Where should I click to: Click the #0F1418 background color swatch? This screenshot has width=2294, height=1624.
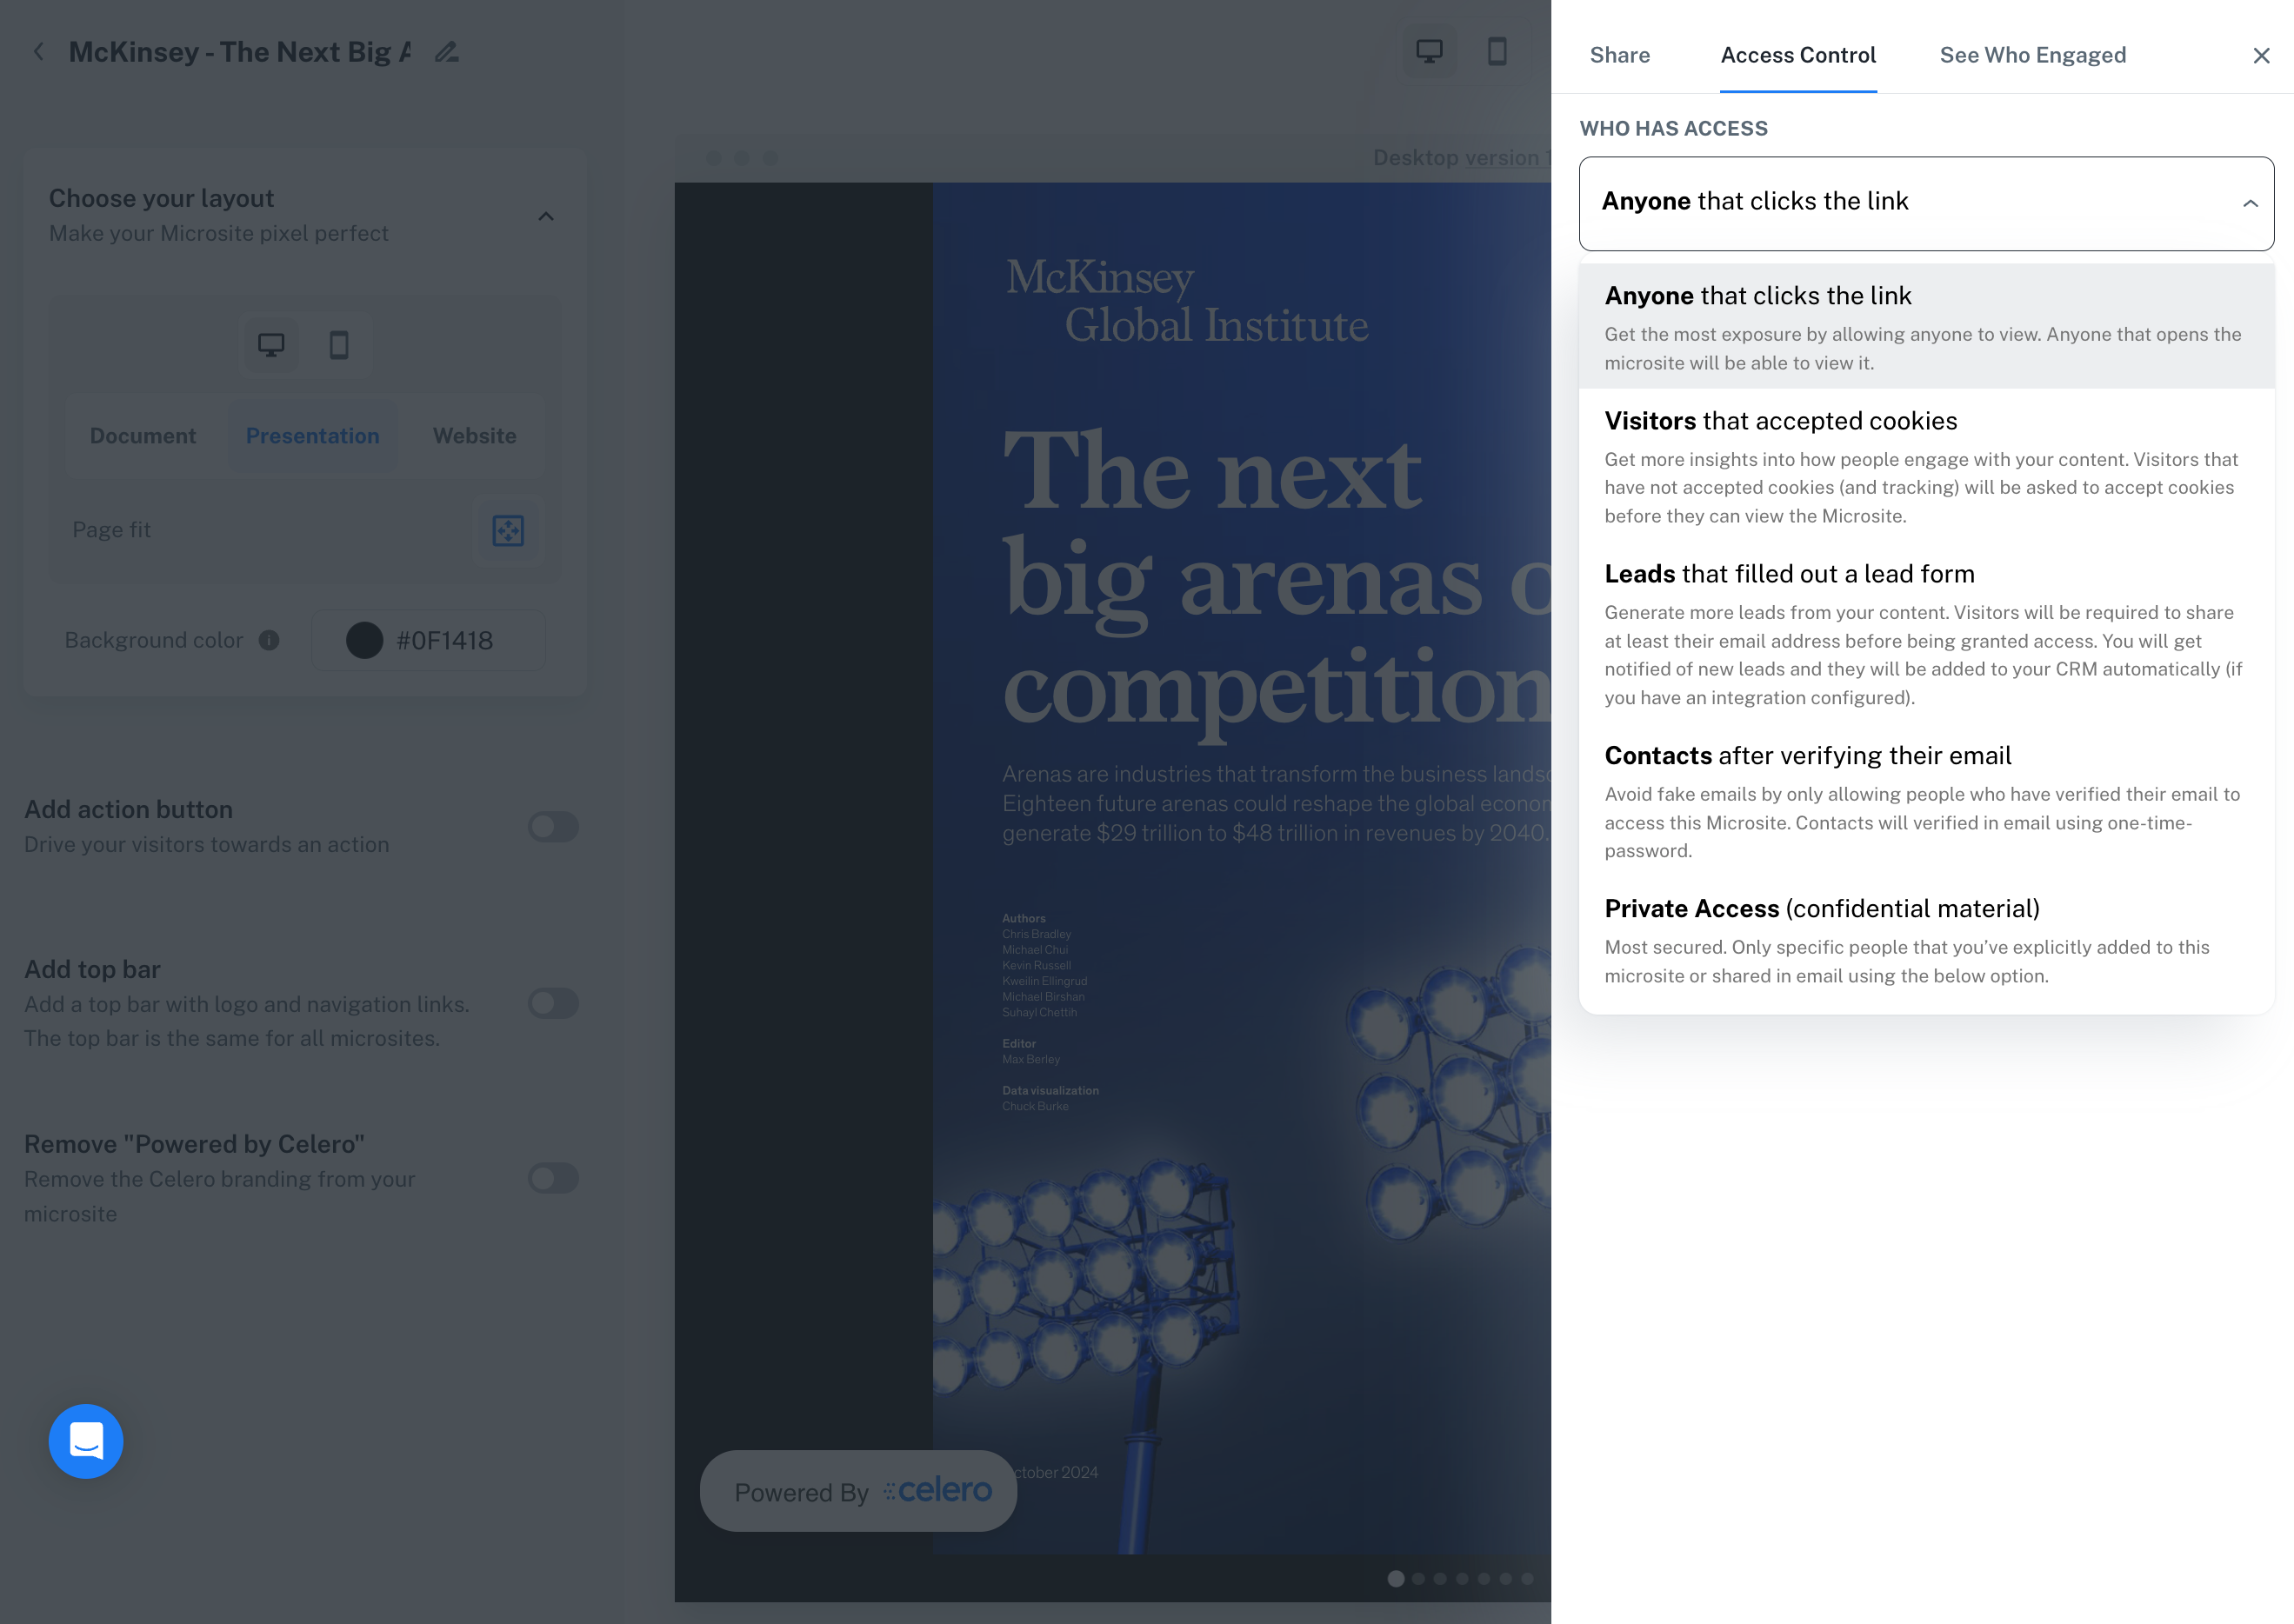click(365, 640)
